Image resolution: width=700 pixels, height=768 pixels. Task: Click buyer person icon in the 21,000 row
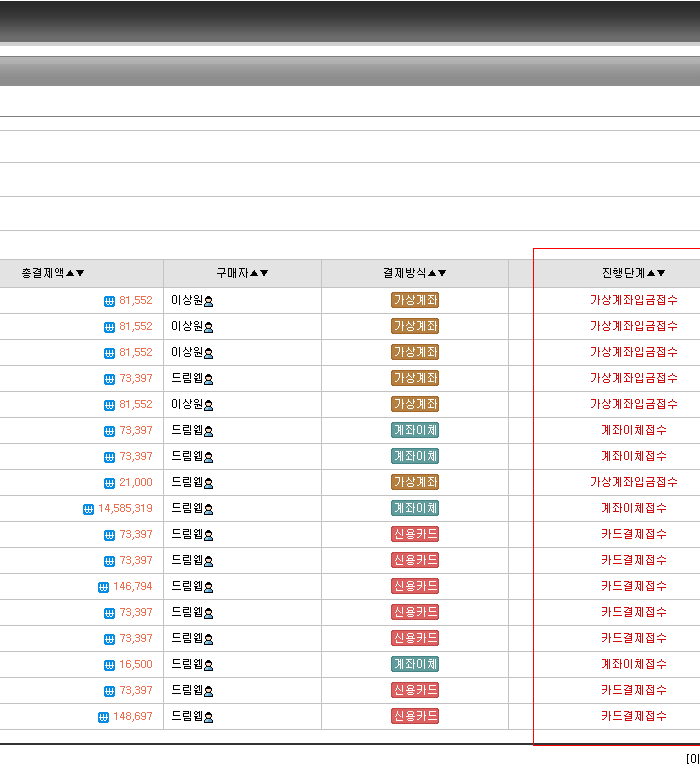point(209,483)
